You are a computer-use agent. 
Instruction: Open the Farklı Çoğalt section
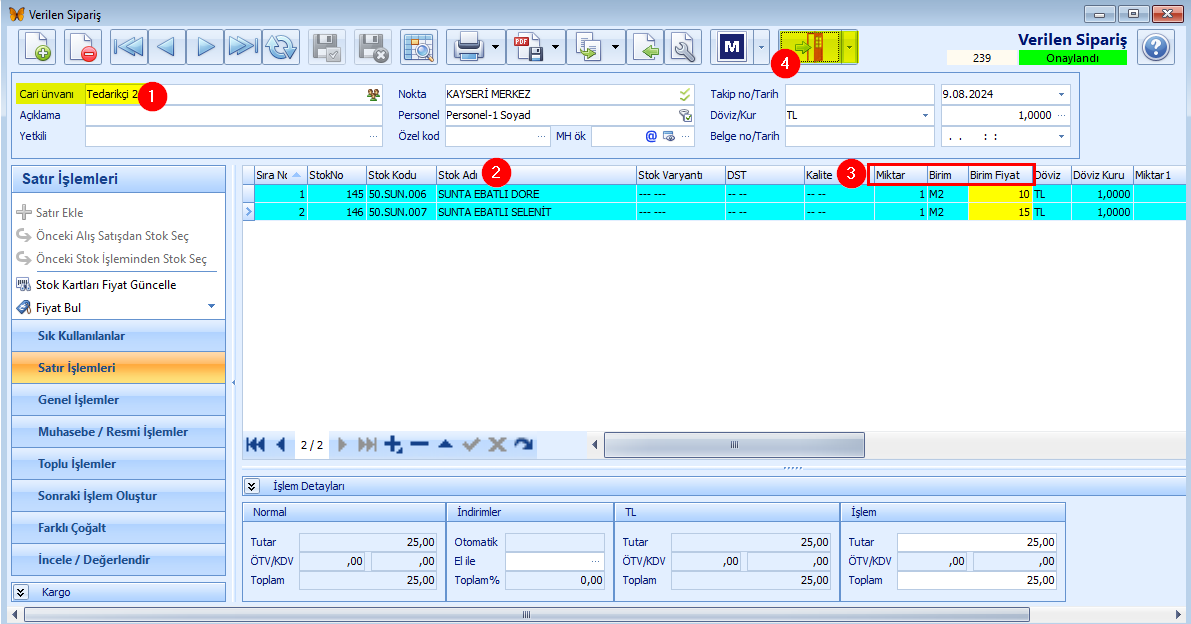click(x=119, y=528)
